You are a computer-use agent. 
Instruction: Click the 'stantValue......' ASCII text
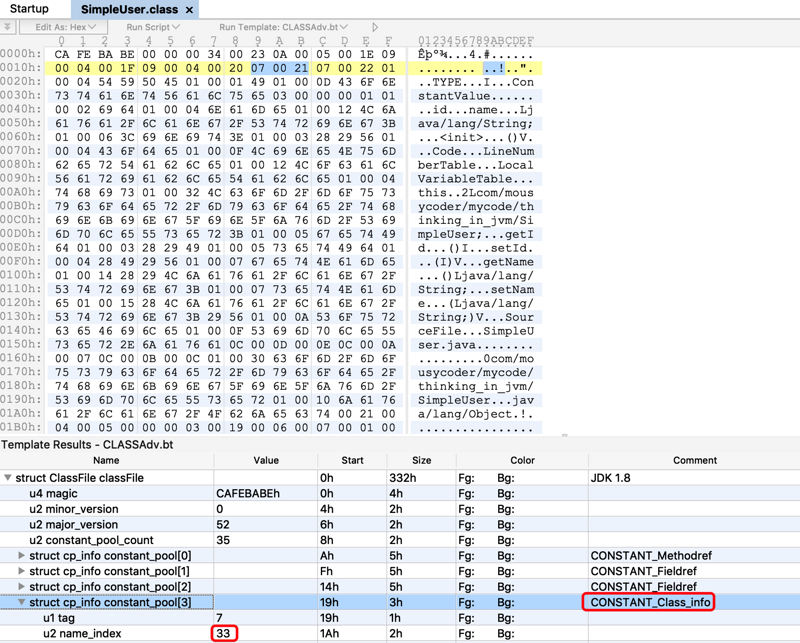(x=476, y=96)
